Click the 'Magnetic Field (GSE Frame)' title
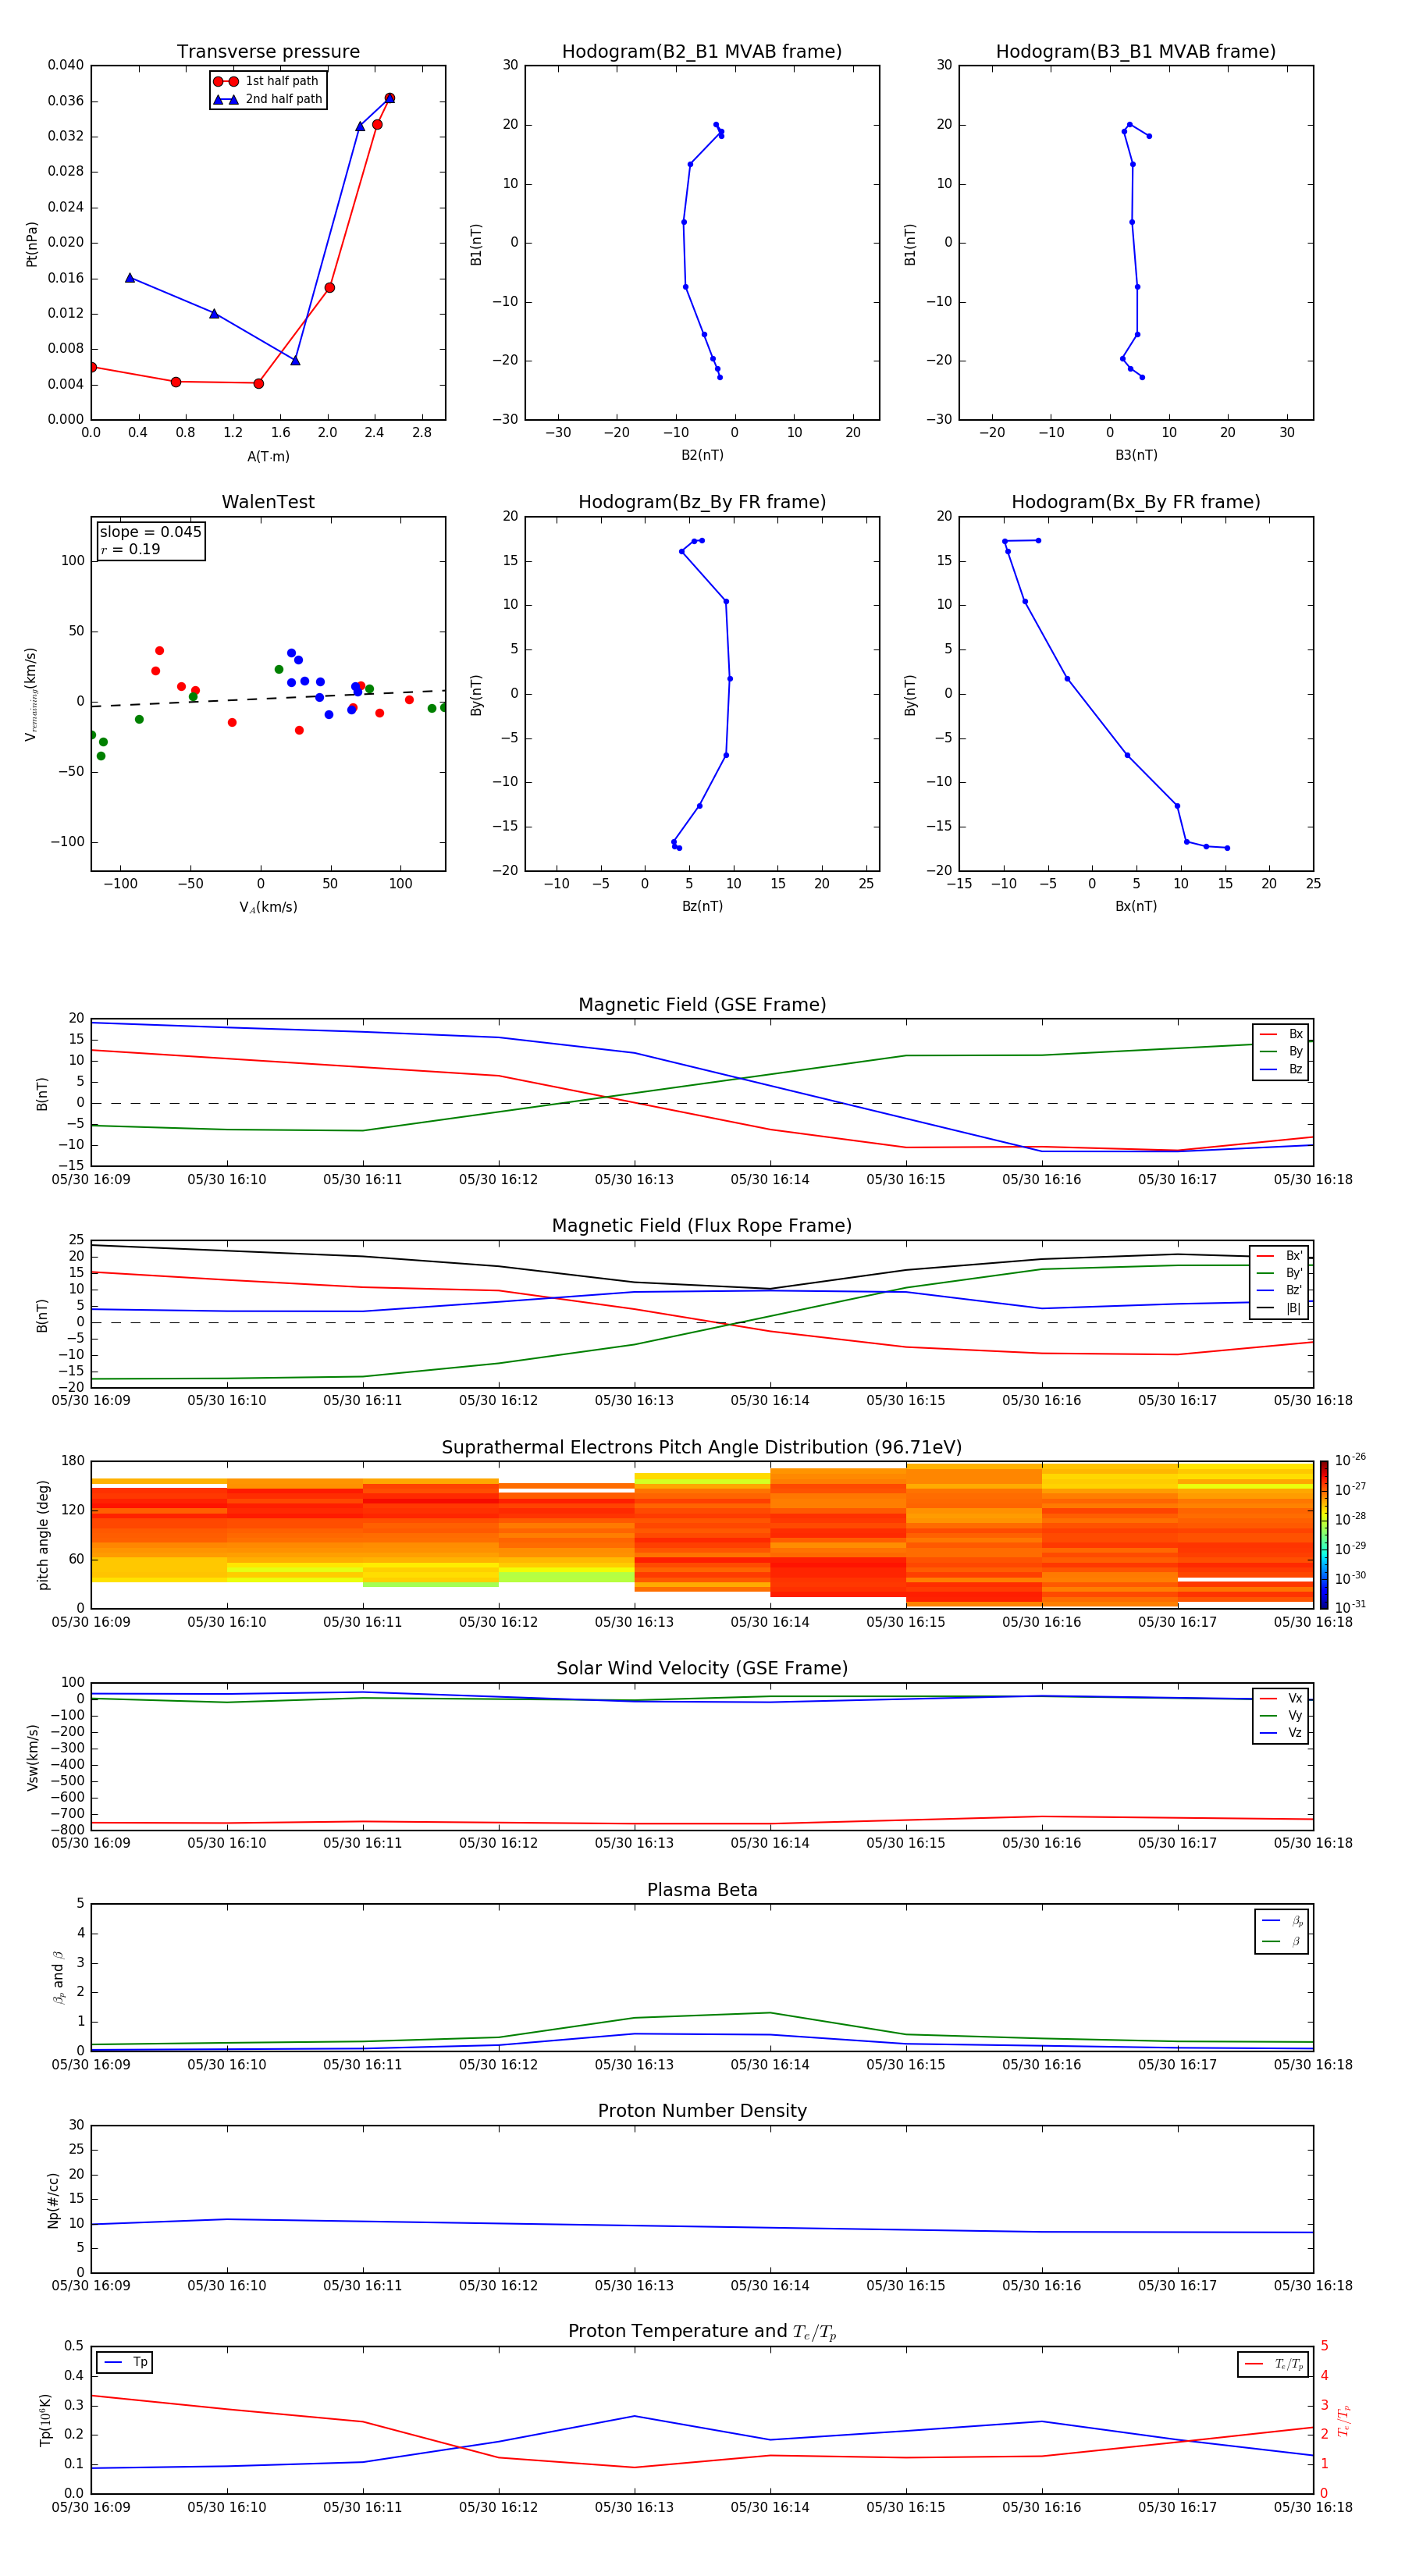1405x2576 pixels. pos(702,1004)
